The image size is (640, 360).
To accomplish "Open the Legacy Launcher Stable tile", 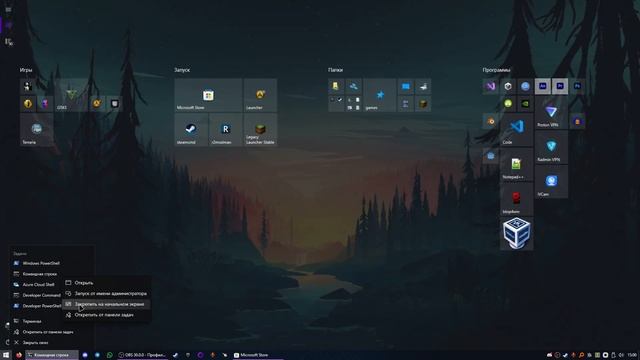I will (260, 130).
